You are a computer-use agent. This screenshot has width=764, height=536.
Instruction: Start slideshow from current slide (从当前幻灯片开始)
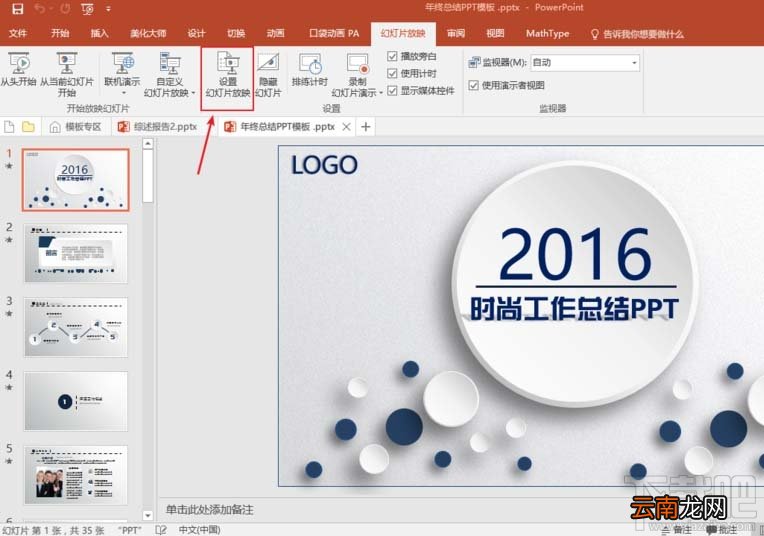tap(66, 75)
